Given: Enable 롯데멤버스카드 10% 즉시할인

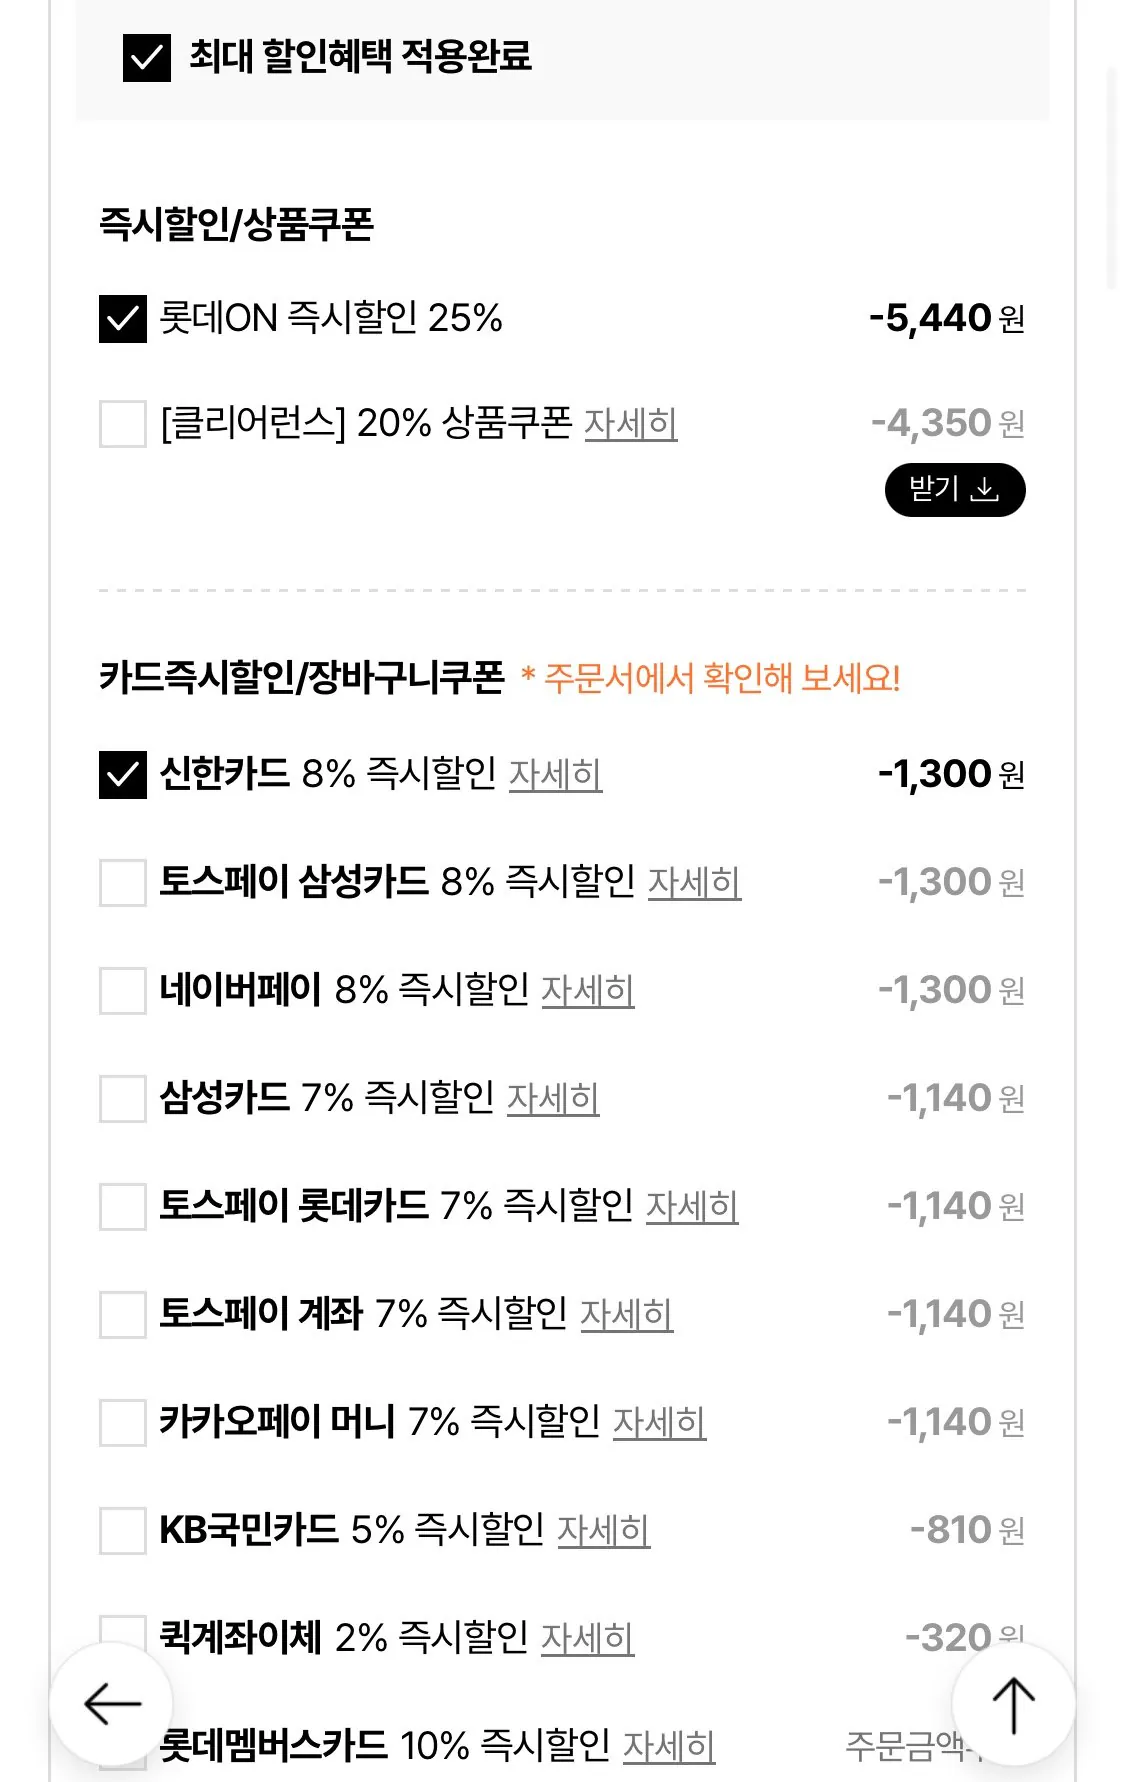Looking at the screenshot, I should [x=121, y=1745].
